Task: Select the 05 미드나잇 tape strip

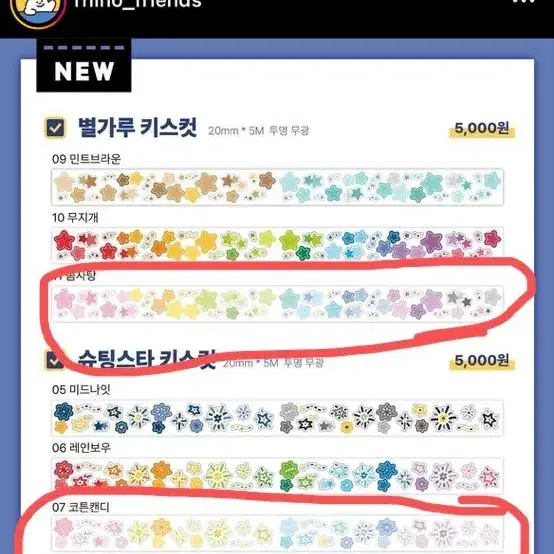Action: coord(277,418)
